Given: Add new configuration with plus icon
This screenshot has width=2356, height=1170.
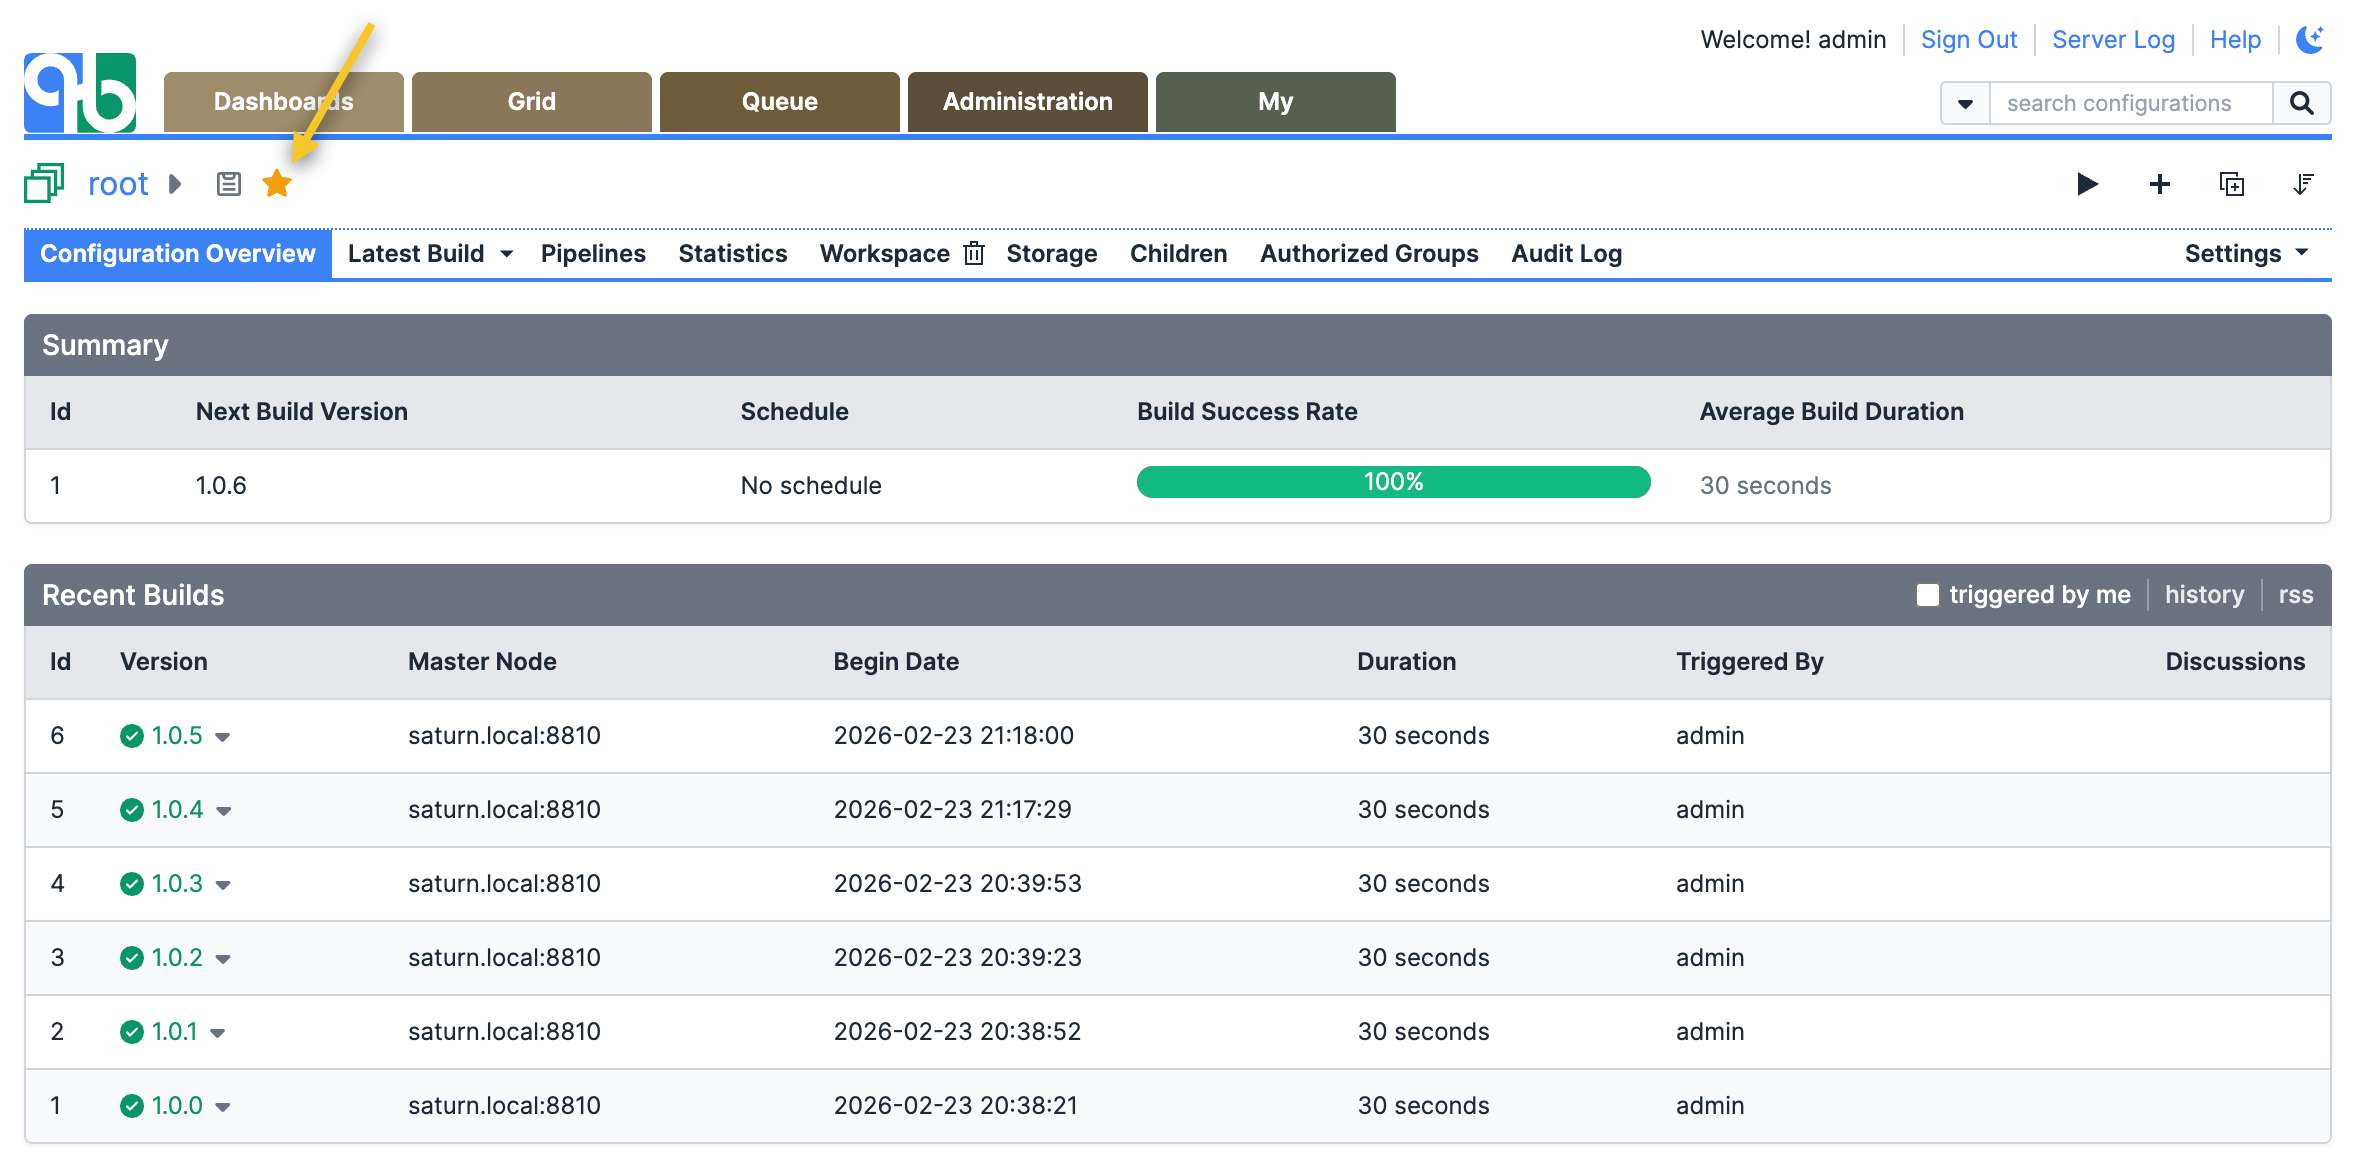Looking at the screenshot, I should pos(2159,184).
